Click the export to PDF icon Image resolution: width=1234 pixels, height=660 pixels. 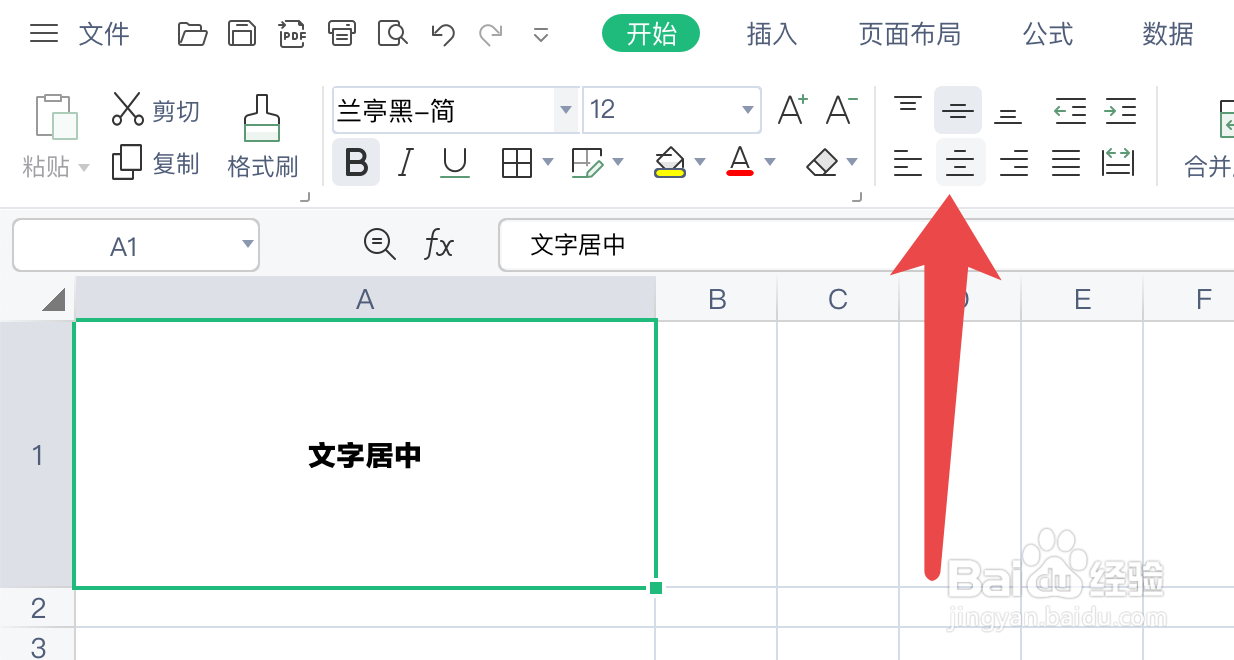pyautogui.click(x=293, y=32)
